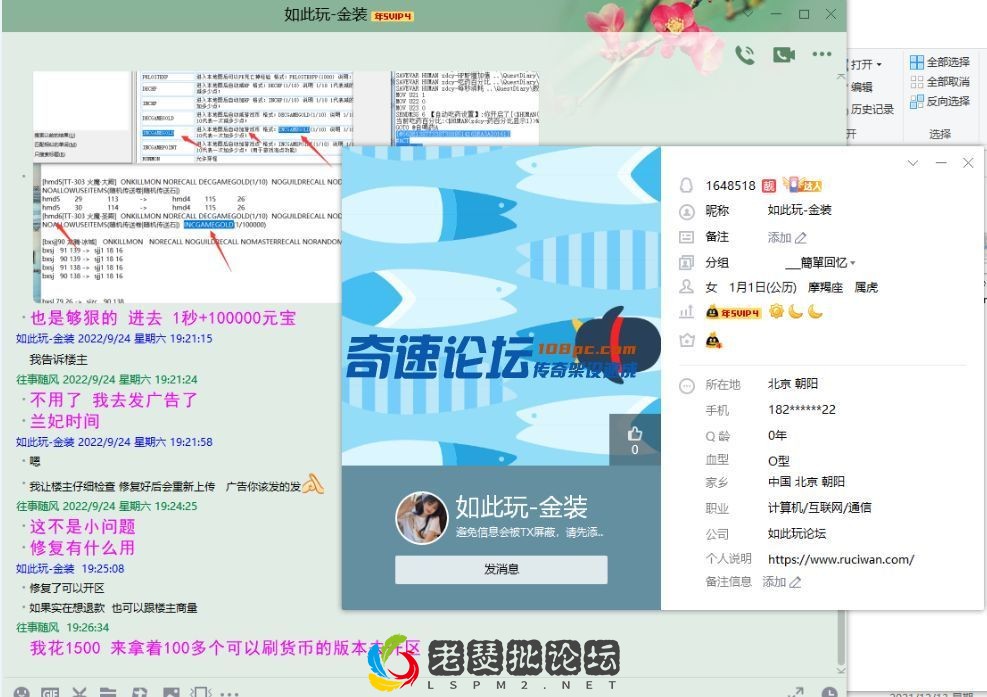Open the https://www.ruciwan.com/ link
987x697 pixels.
coord(841,559)
